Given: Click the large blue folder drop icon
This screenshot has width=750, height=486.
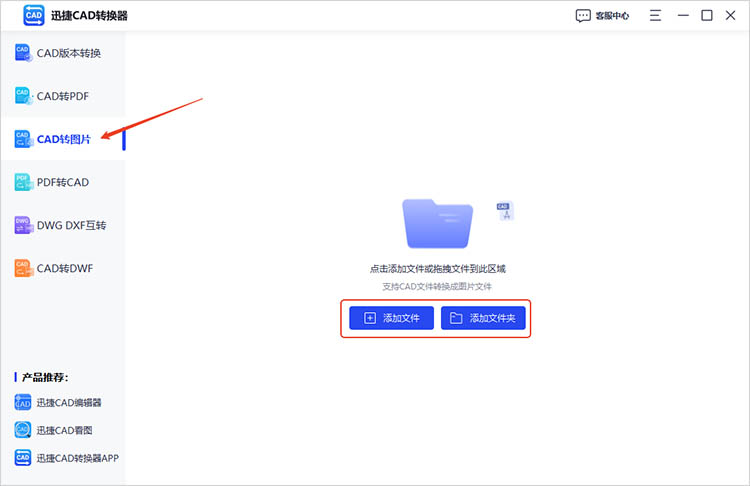Looking at the screenshot, I should point(438,223).
